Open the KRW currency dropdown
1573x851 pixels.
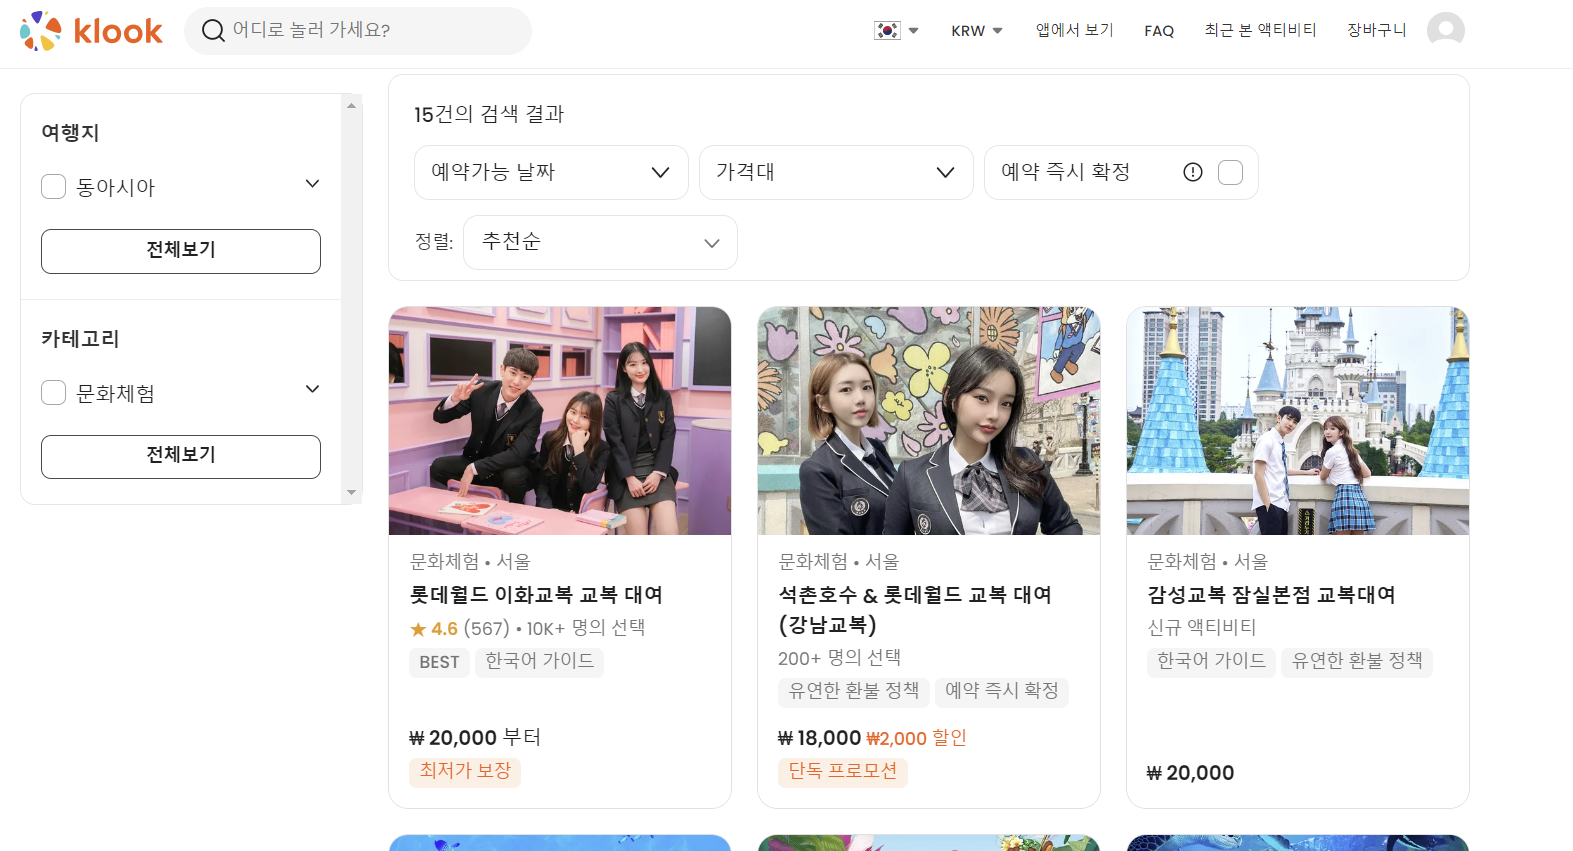[977, 31]
